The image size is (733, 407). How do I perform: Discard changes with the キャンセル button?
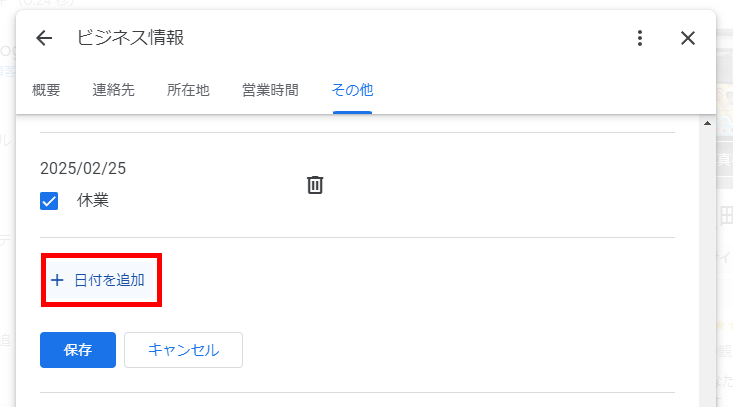point(183,350)
